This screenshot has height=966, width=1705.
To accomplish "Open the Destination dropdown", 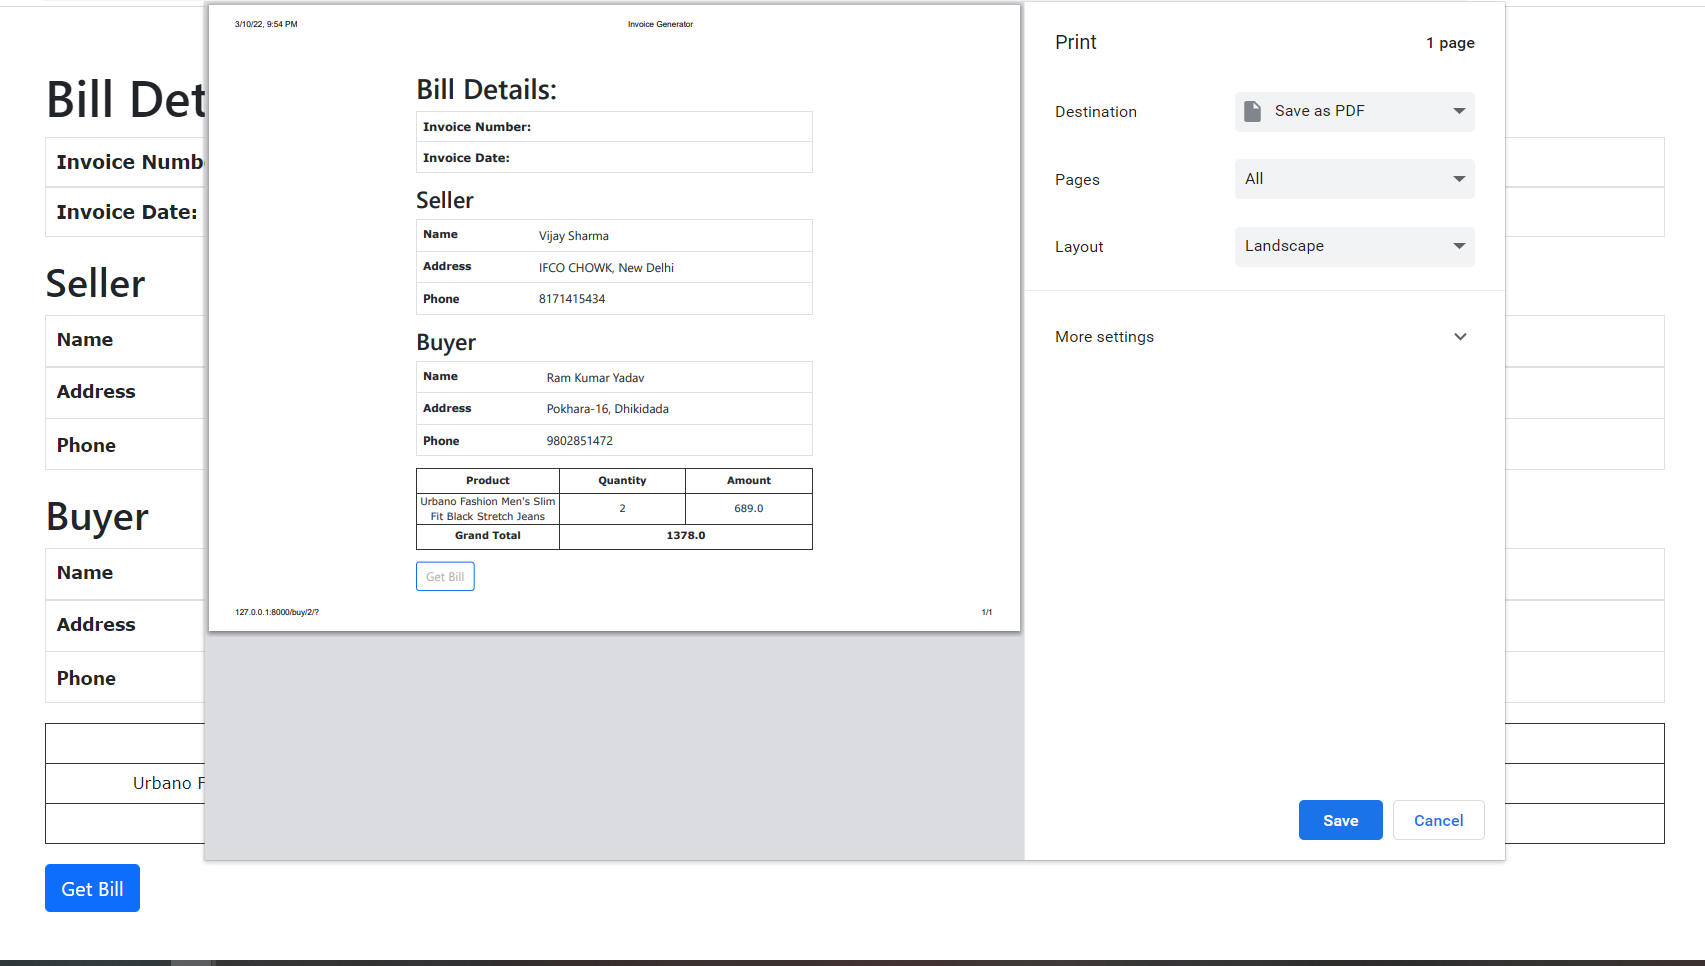I will point(1354,111).
